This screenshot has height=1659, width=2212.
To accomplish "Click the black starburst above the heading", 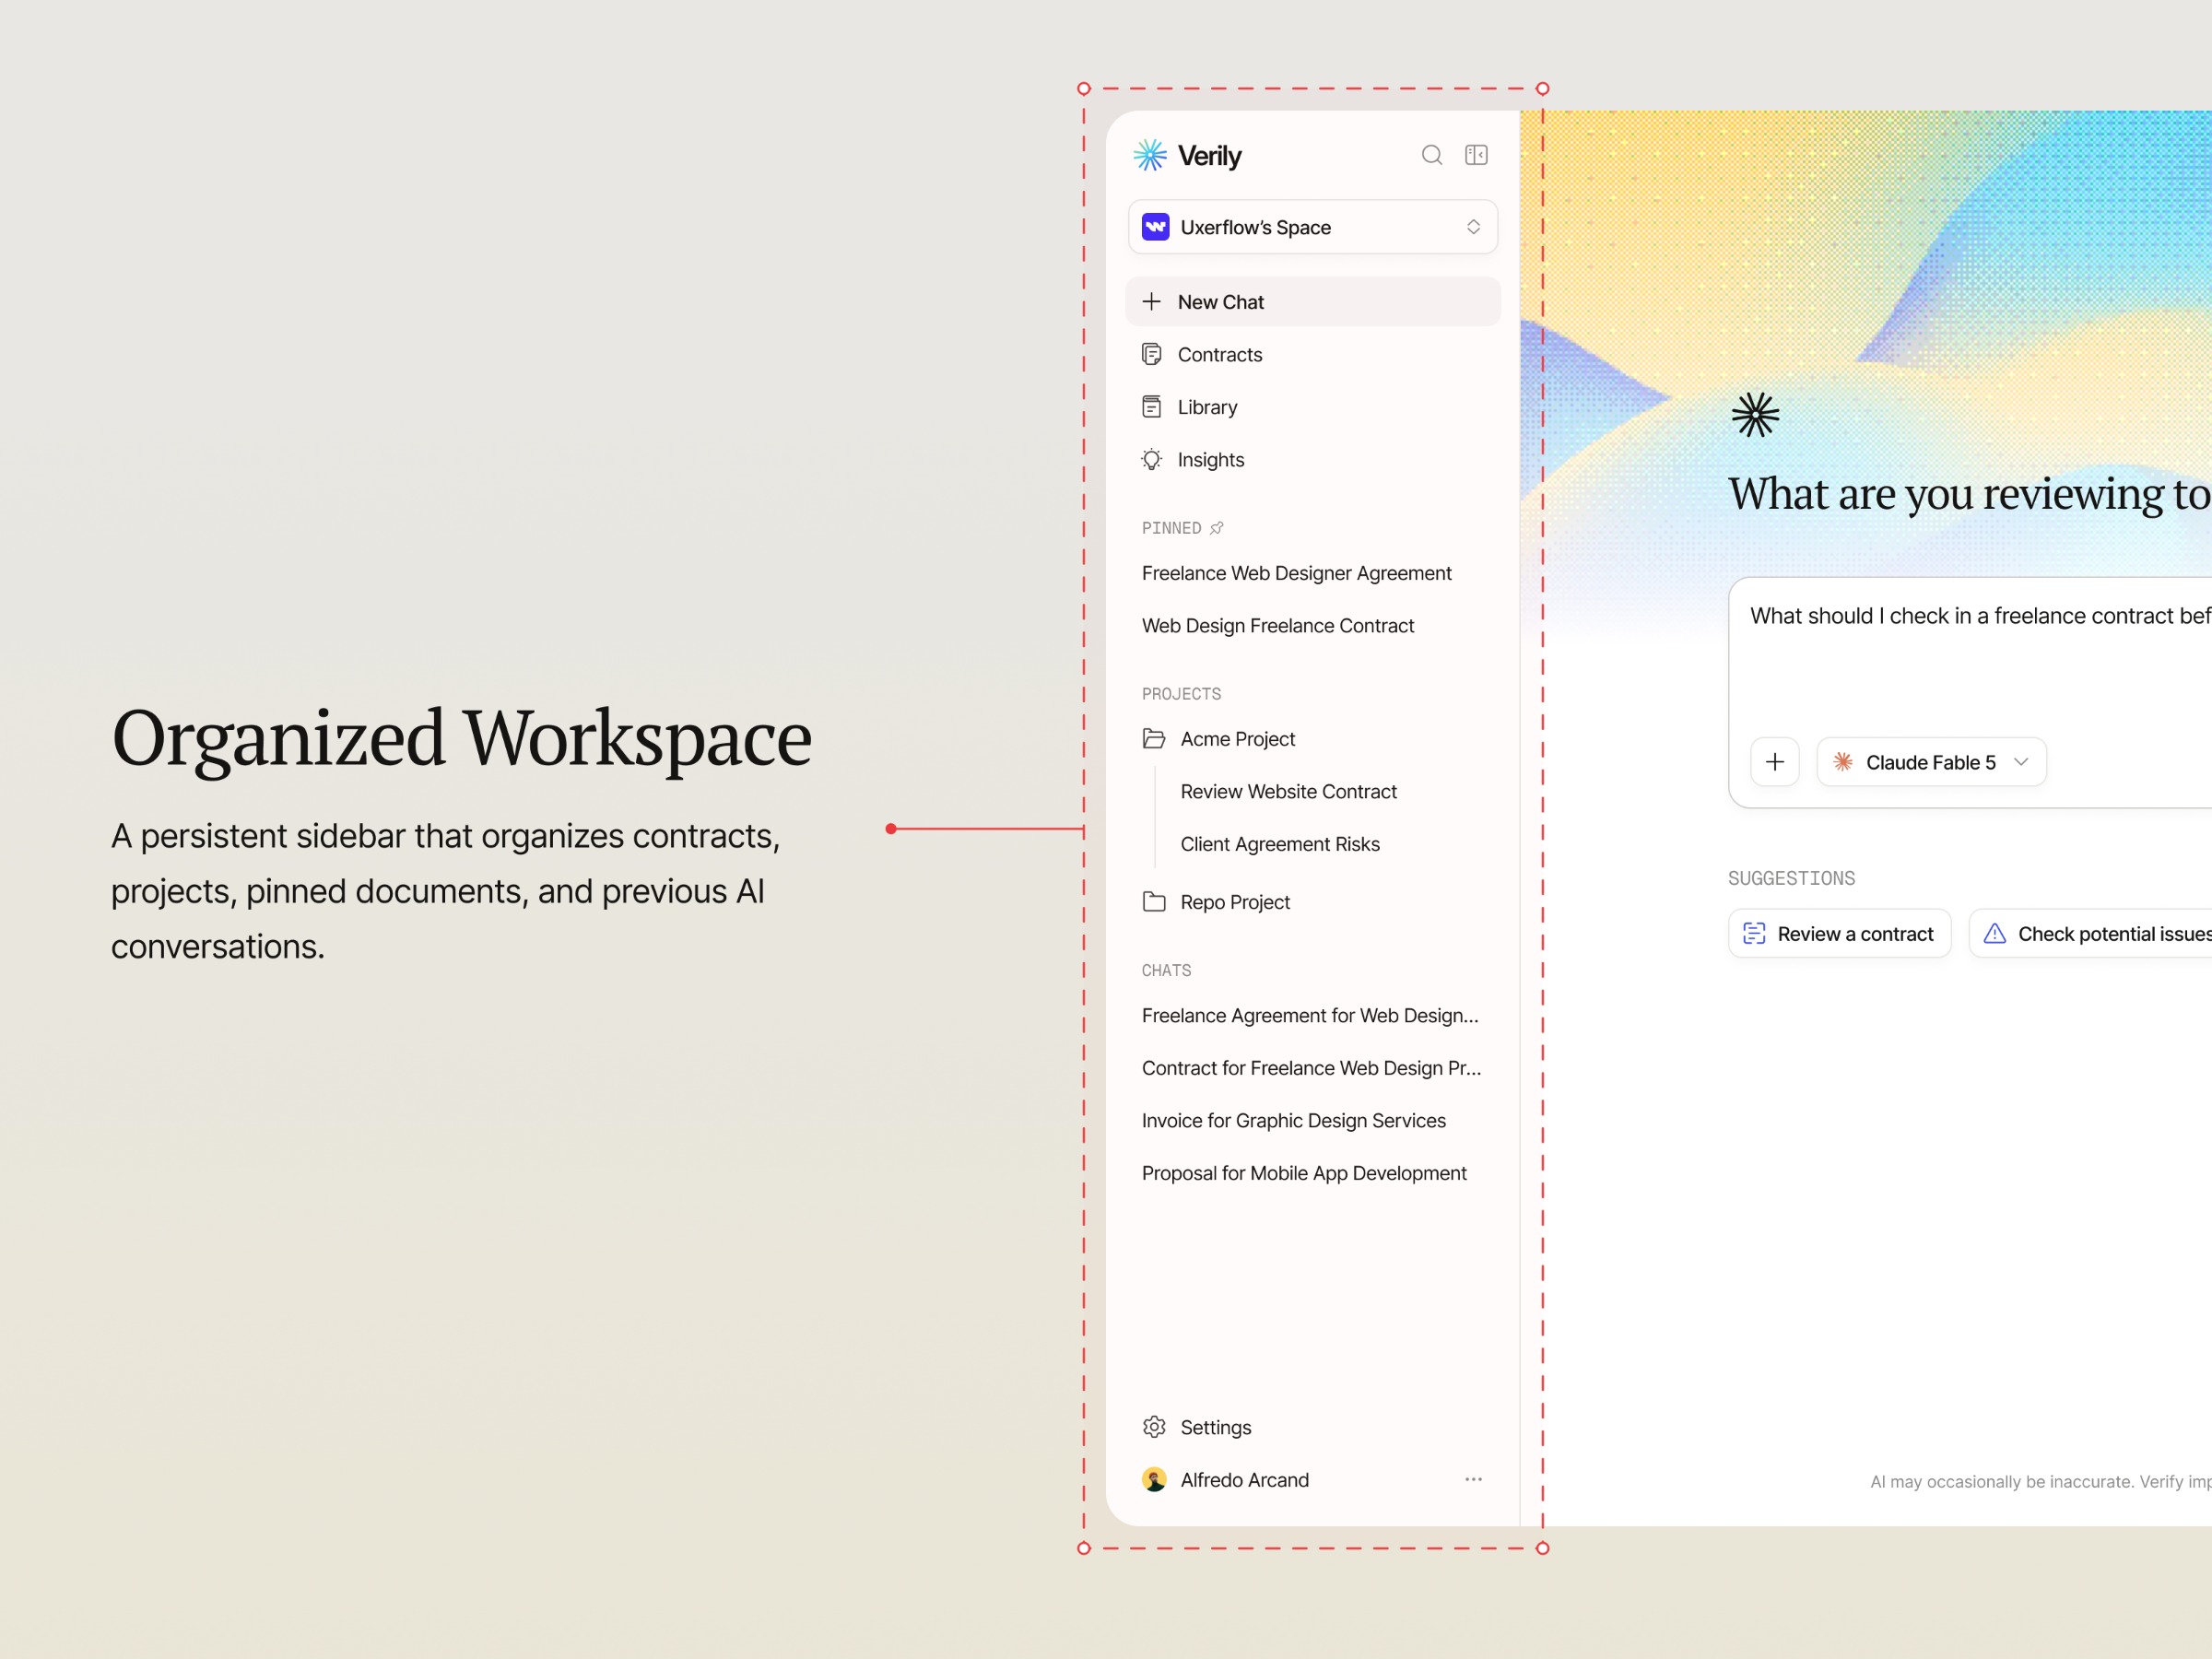I will (x=1755, y=415).
